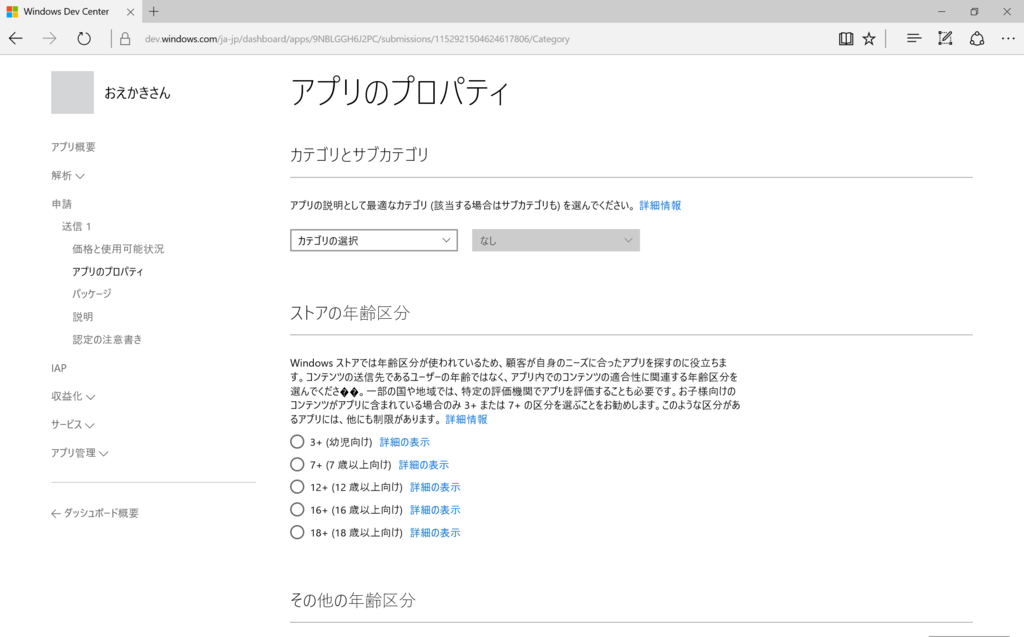The image size is (1024, 637).
Task: Show details 詳細の表示 for 18+ rating
Action: pyautogui.click(x=436, y=533)
